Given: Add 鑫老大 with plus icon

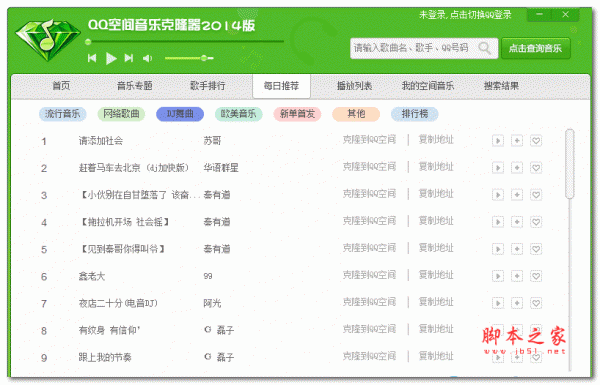Looking at the screenshot, I should (517, 276).
